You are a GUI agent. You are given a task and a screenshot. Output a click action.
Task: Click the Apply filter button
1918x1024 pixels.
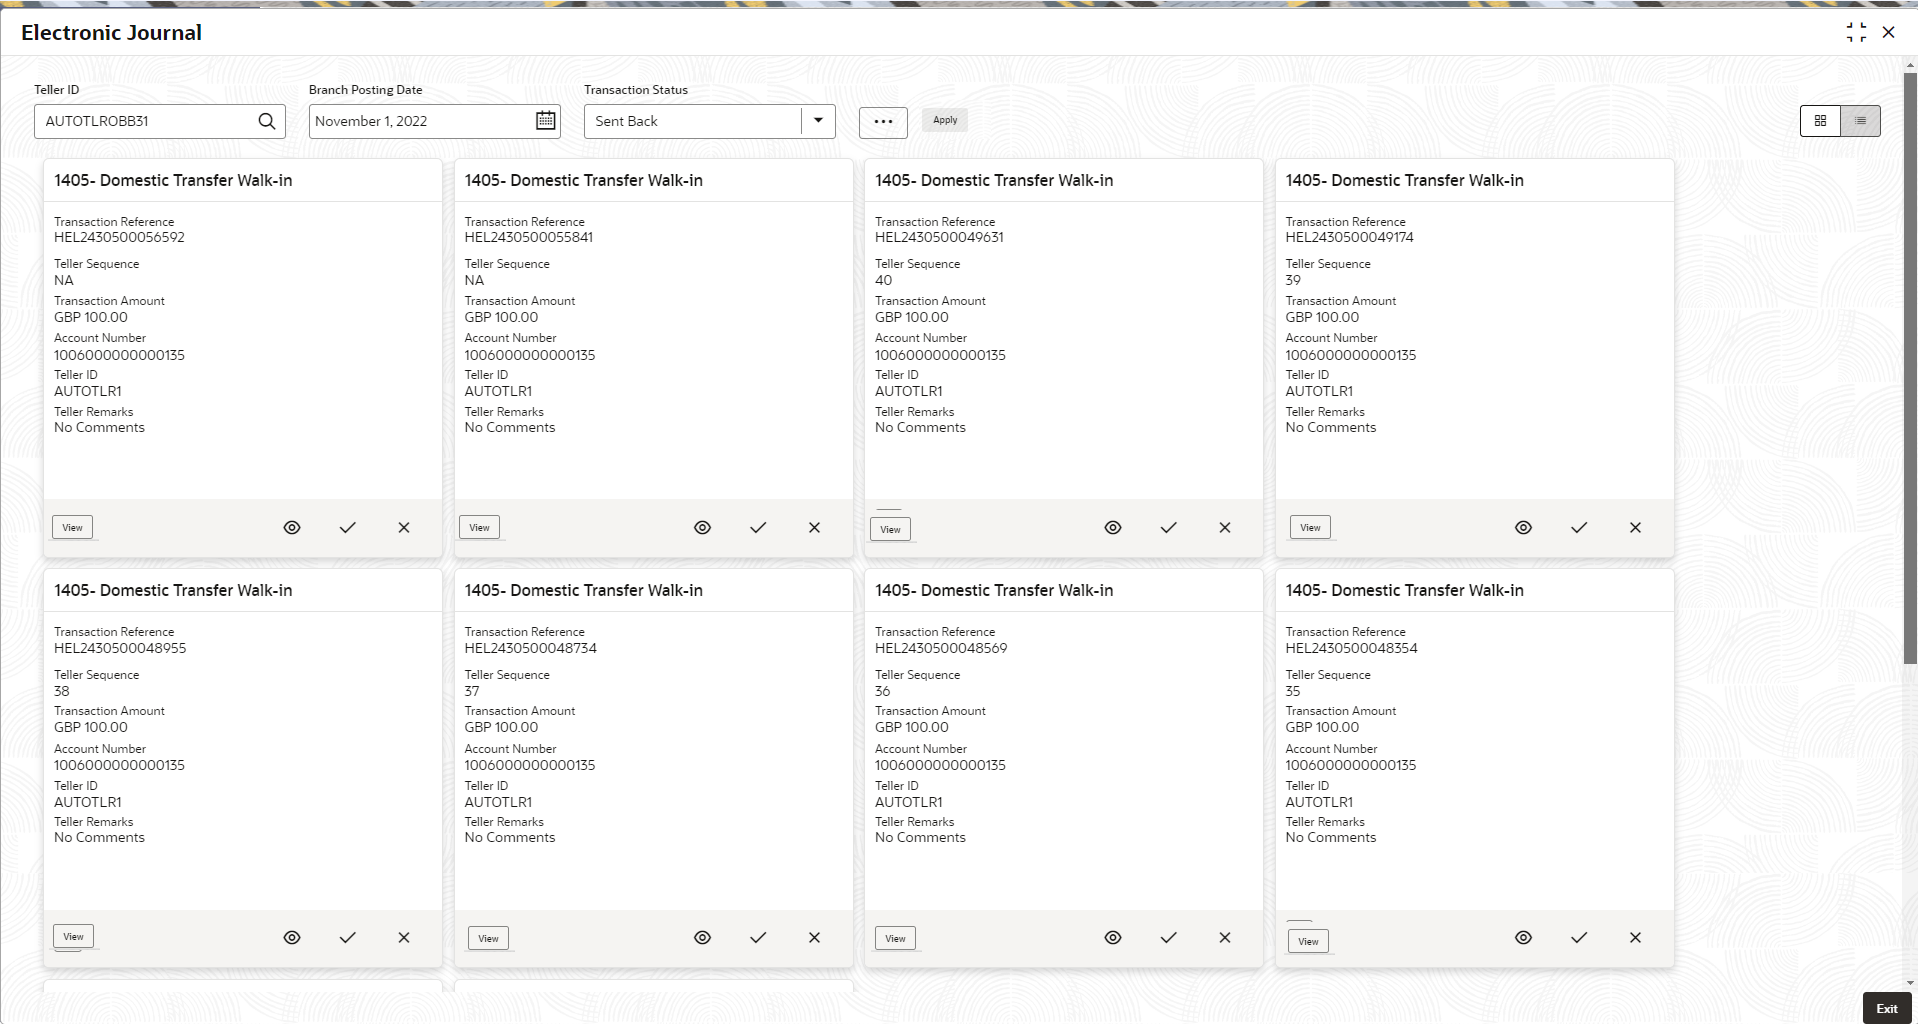[945, 120]
